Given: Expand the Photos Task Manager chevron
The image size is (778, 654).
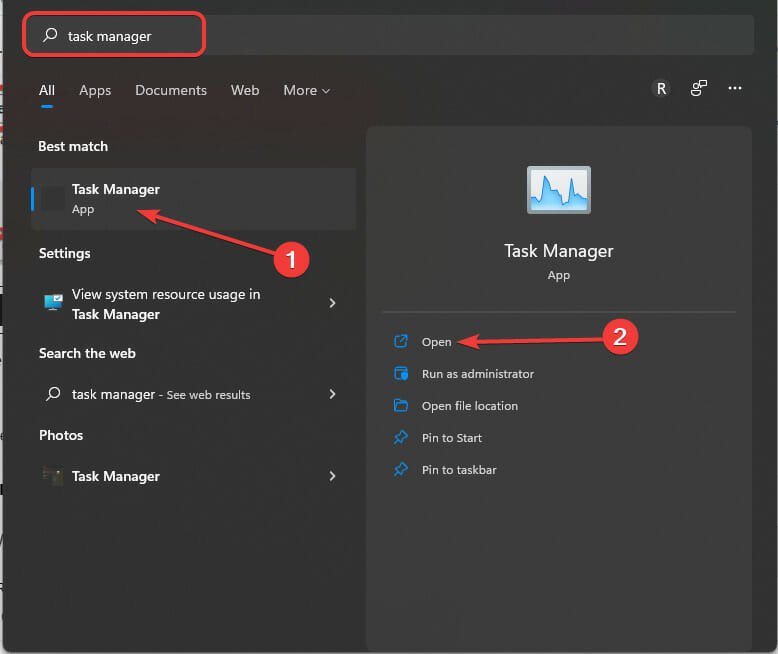Looking at the screenshot, I should 332,477.
